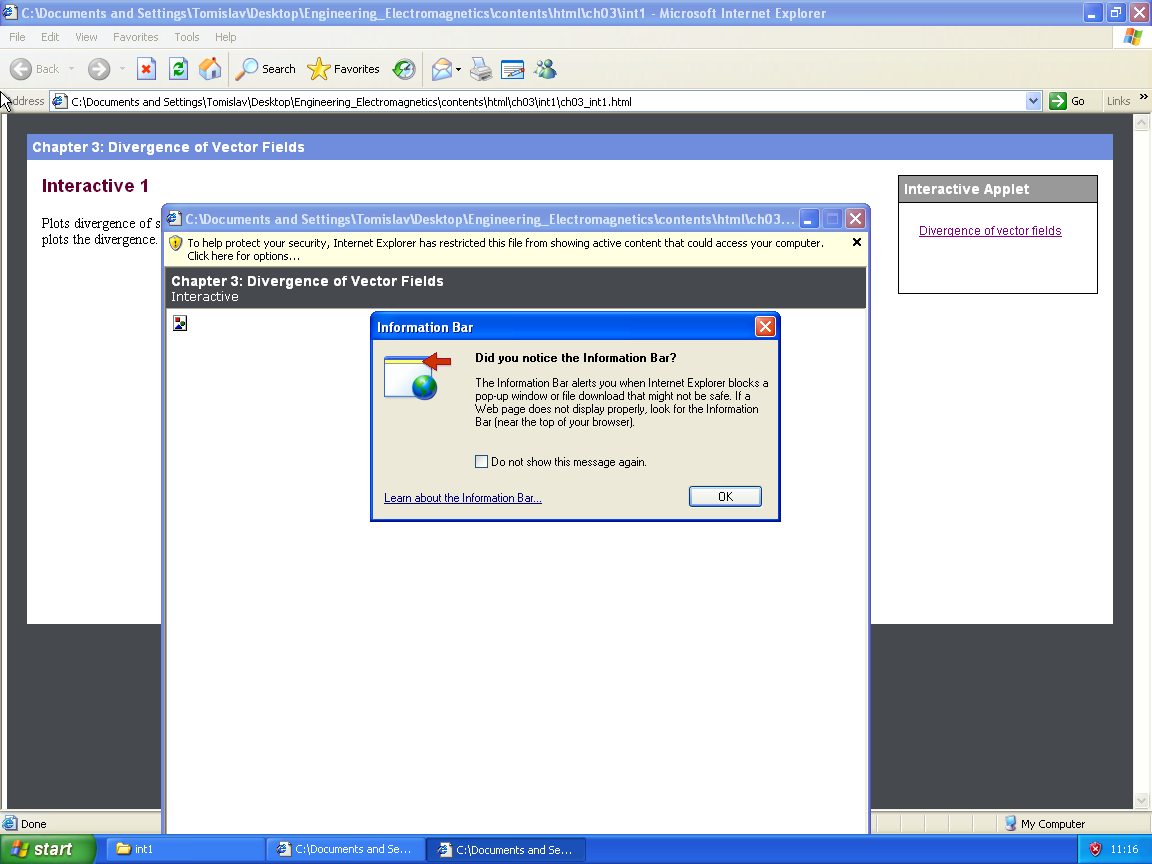Expand the Links toolbar chevron
Screen dimensions: 1152x864
coord(1143,97)
